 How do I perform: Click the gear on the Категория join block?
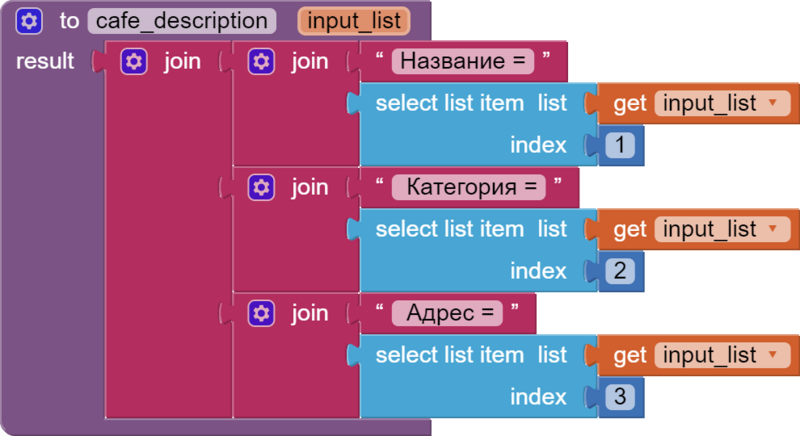pos(262,187)
